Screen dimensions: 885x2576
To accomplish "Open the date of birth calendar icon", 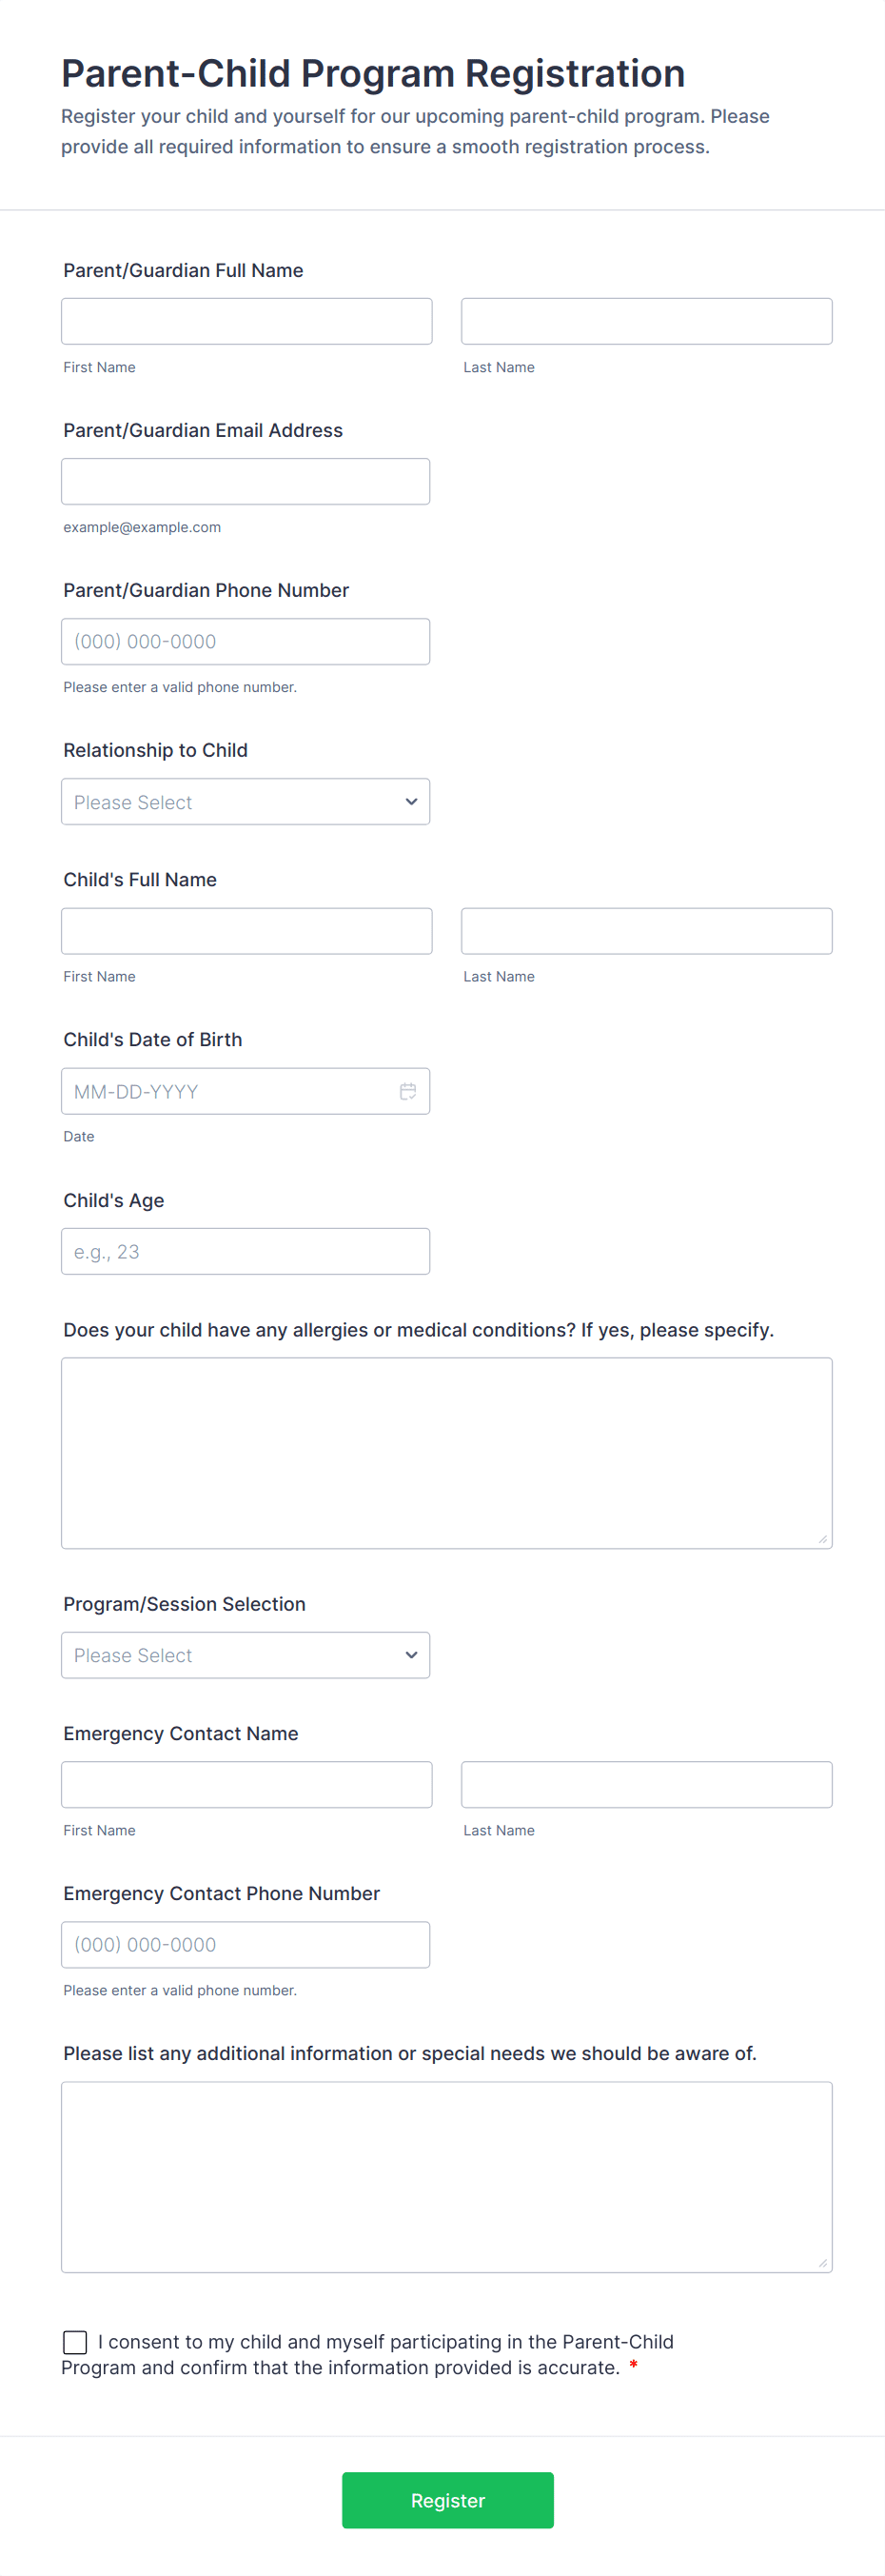I will point(408,1091).
